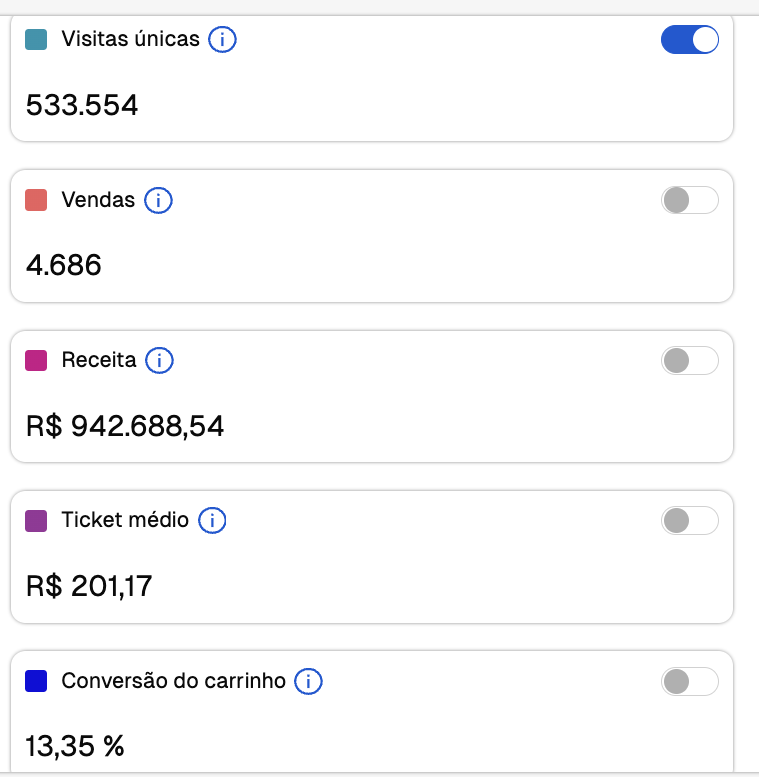Open Ticket médio info icon
The width and height of the screenshot is (759, 777).
[212, 520]
